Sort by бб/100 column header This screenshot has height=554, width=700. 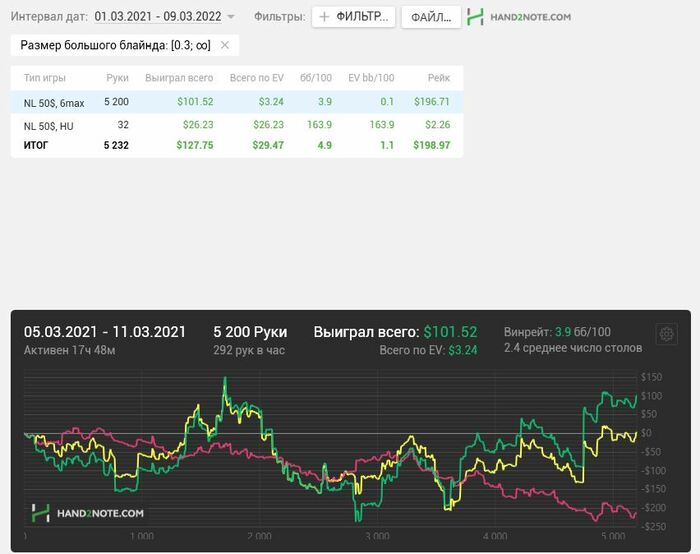316,78
